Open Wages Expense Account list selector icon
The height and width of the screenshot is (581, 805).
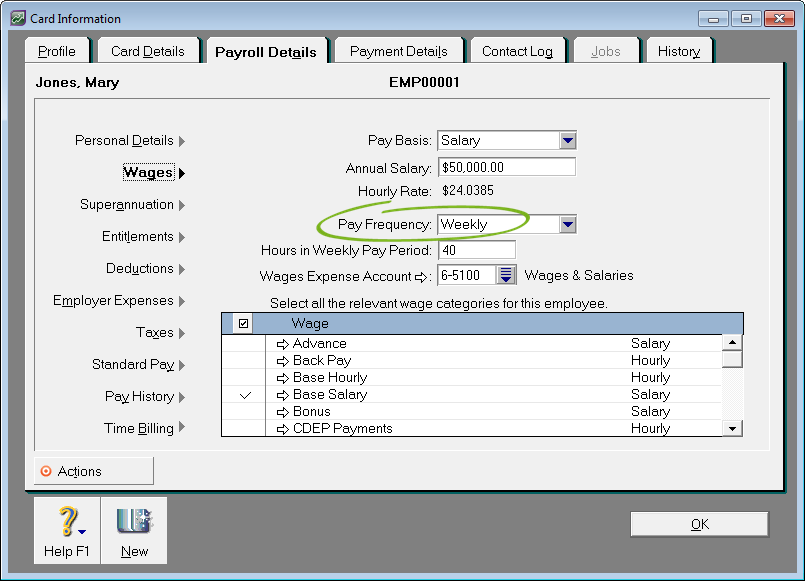pos(506,276)
